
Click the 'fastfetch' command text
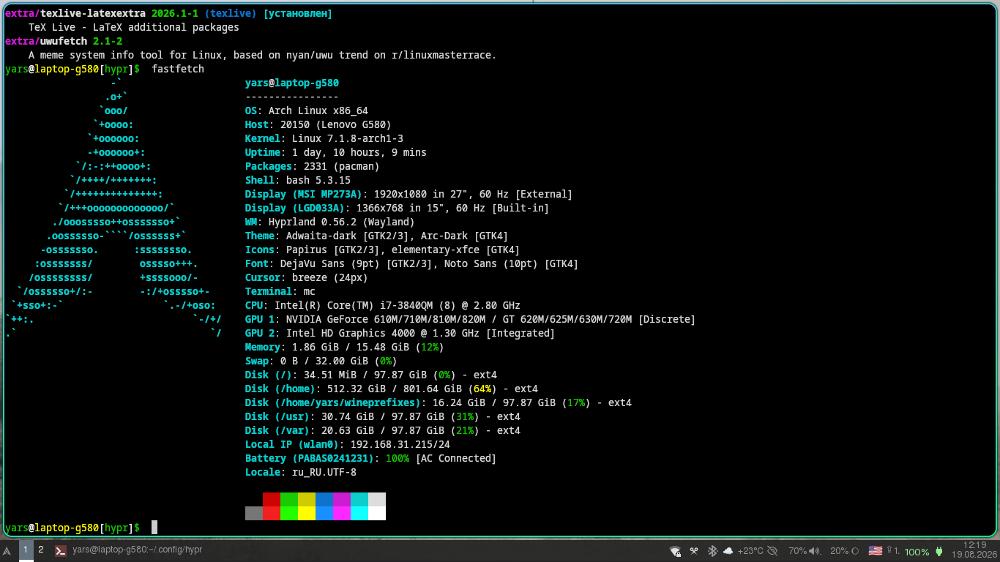pyautogui.click(x=178, y=69)
